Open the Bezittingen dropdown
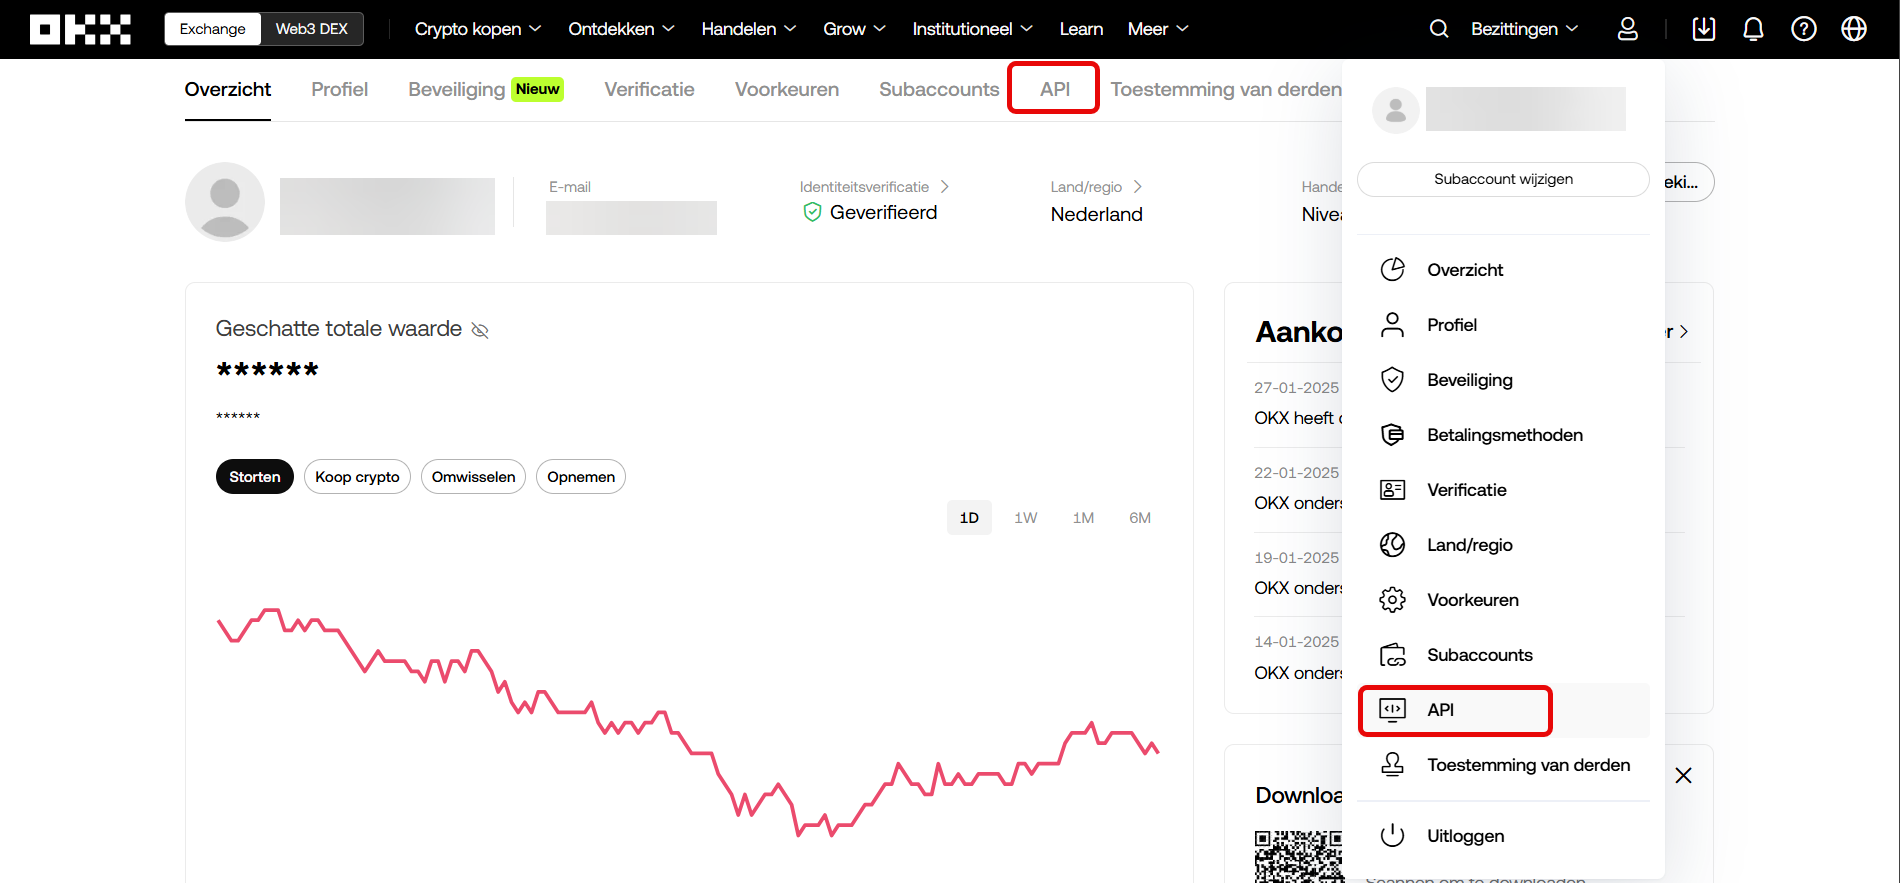The height and width of the screenshot is (883, 1900). point(1523,29)
